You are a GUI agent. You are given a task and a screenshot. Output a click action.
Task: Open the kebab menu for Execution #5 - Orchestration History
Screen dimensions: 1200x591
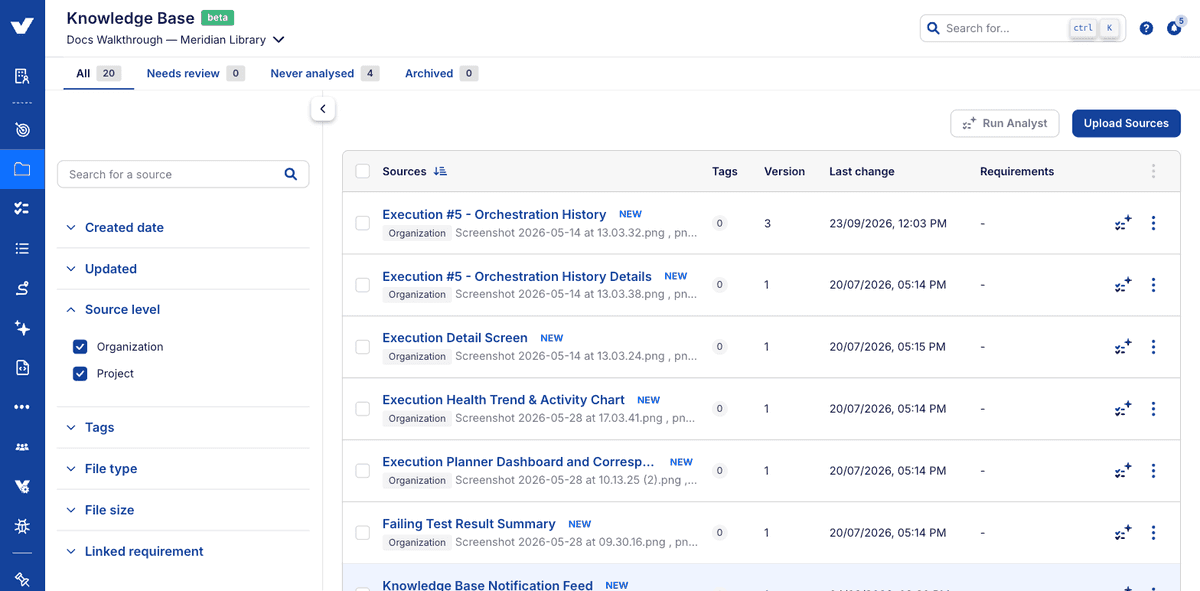point(1153,223)
